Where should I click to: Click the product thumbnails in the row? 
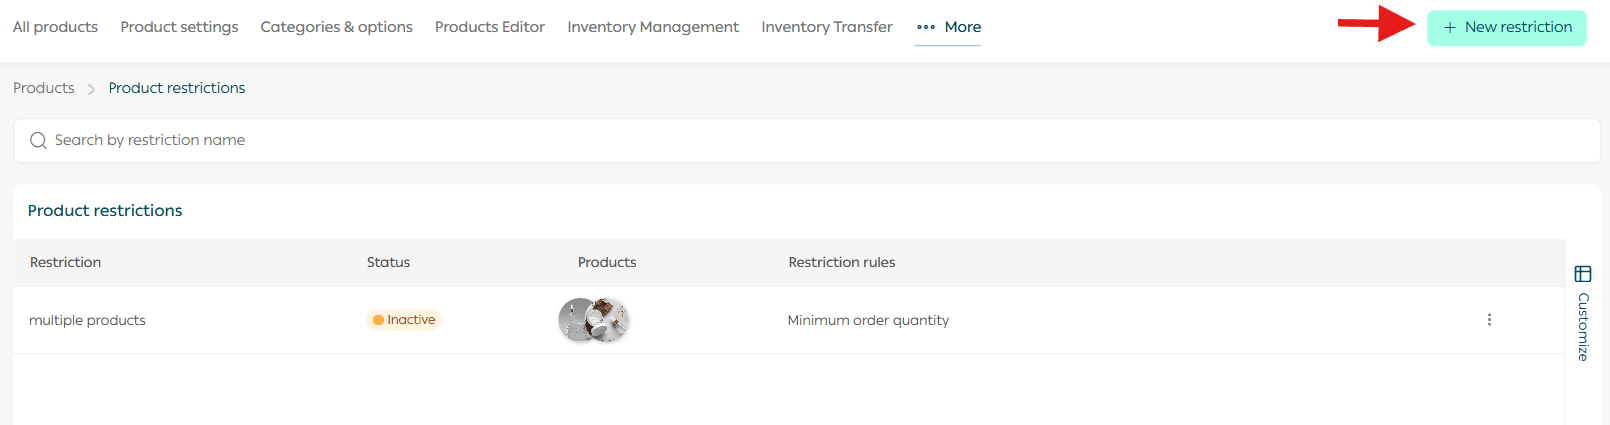593,320
